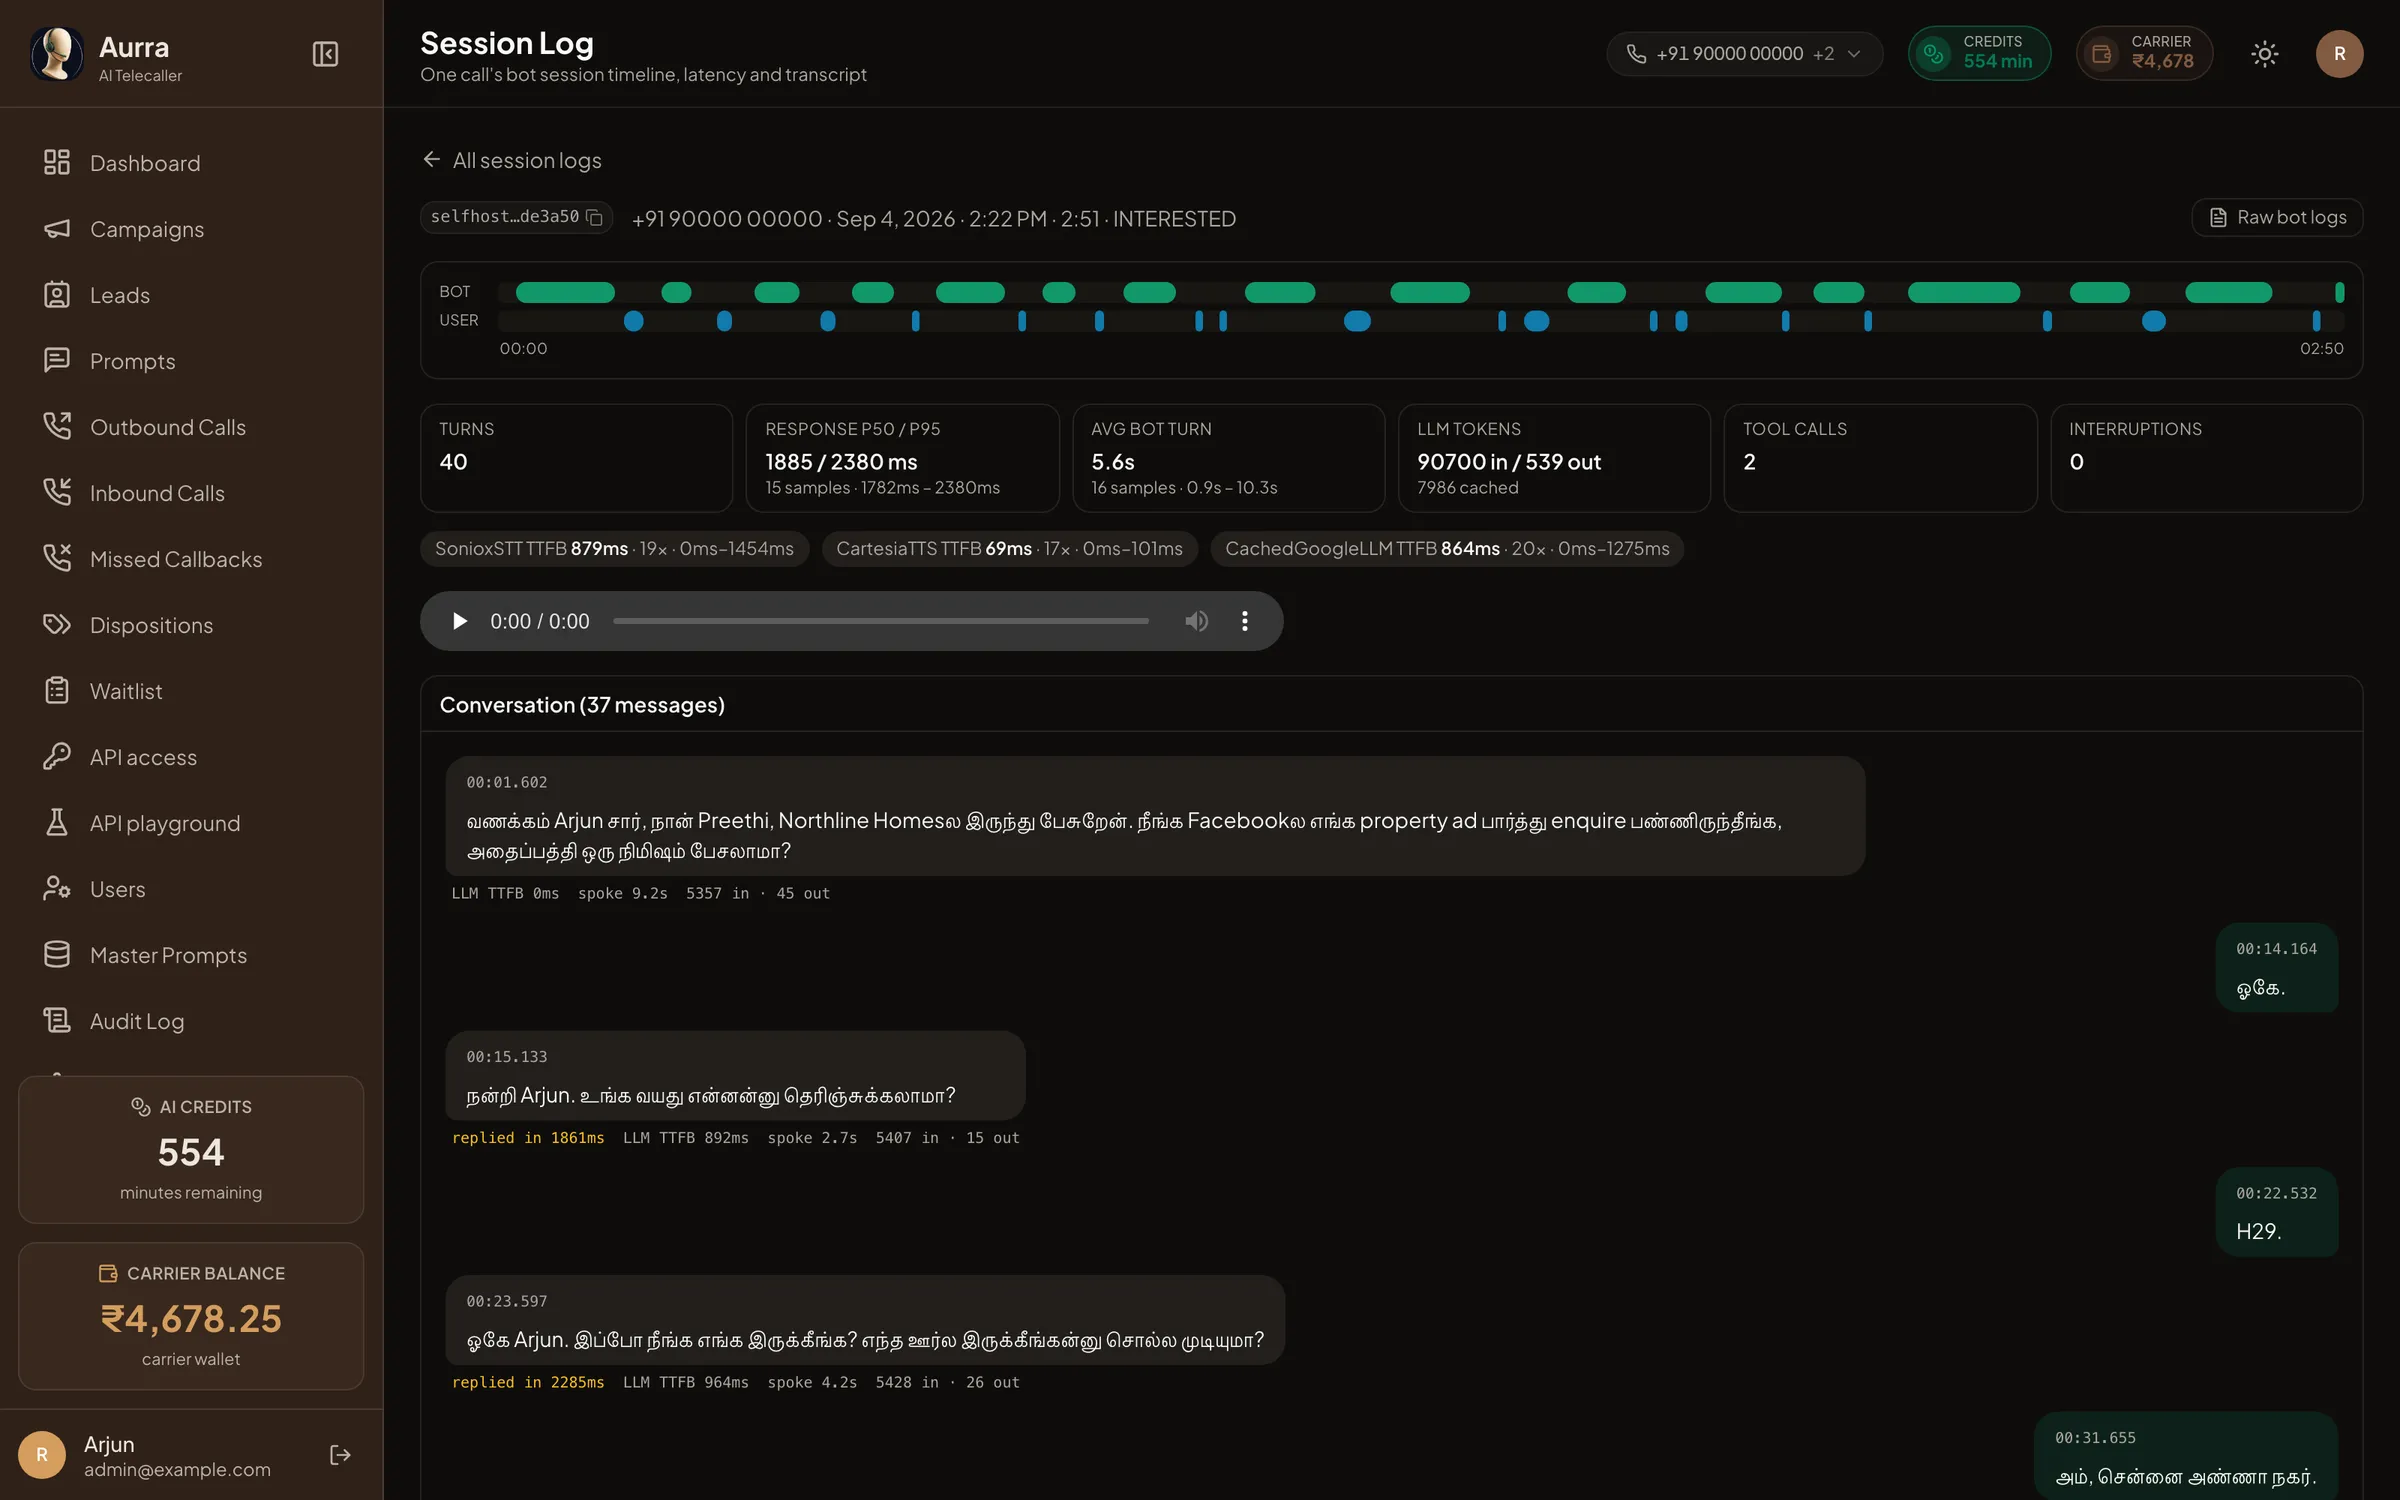Click the API access key icon
The image size is (2400, 1500).
tap(57, 756)
